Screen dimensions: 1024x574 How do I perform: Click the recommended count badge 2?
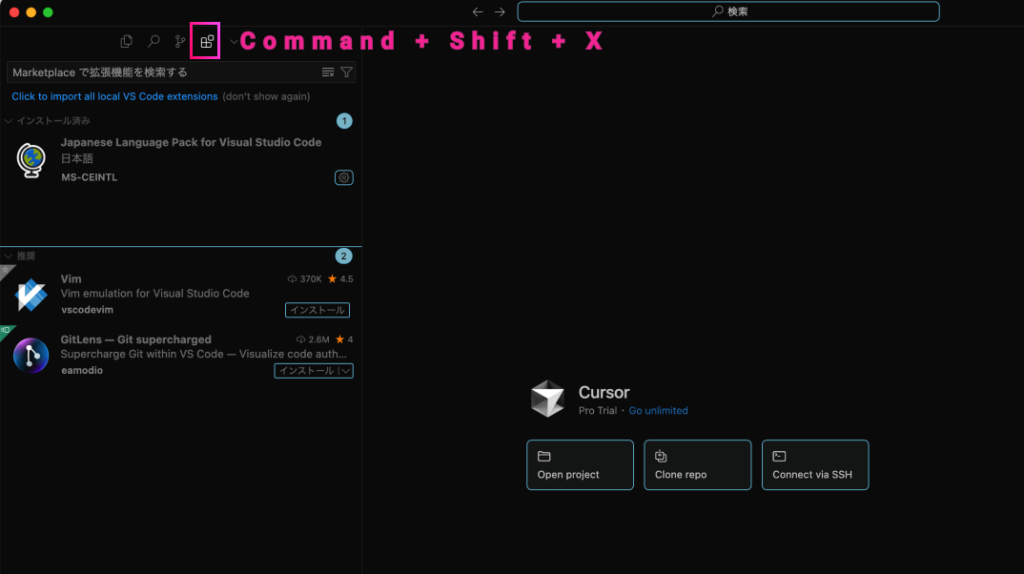344,256
